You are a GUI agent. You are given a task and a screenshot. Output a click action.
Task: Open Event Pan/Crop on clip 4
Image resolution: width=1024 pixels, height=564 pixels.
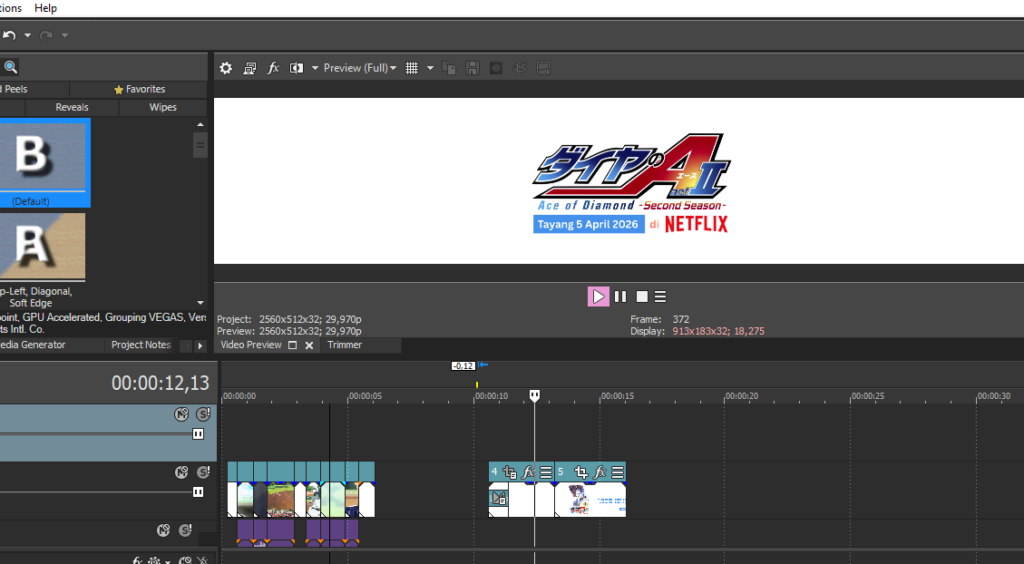coord(510,472)
